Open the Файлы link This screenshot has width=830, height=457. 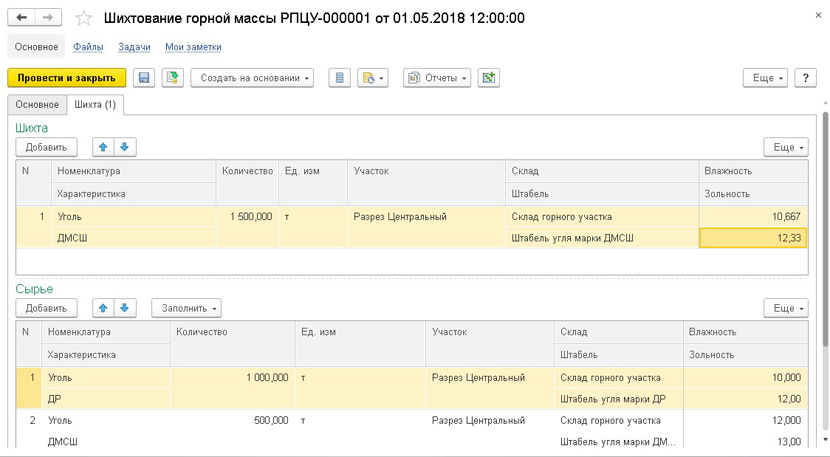pyautogui.click(x=88, y=47)
